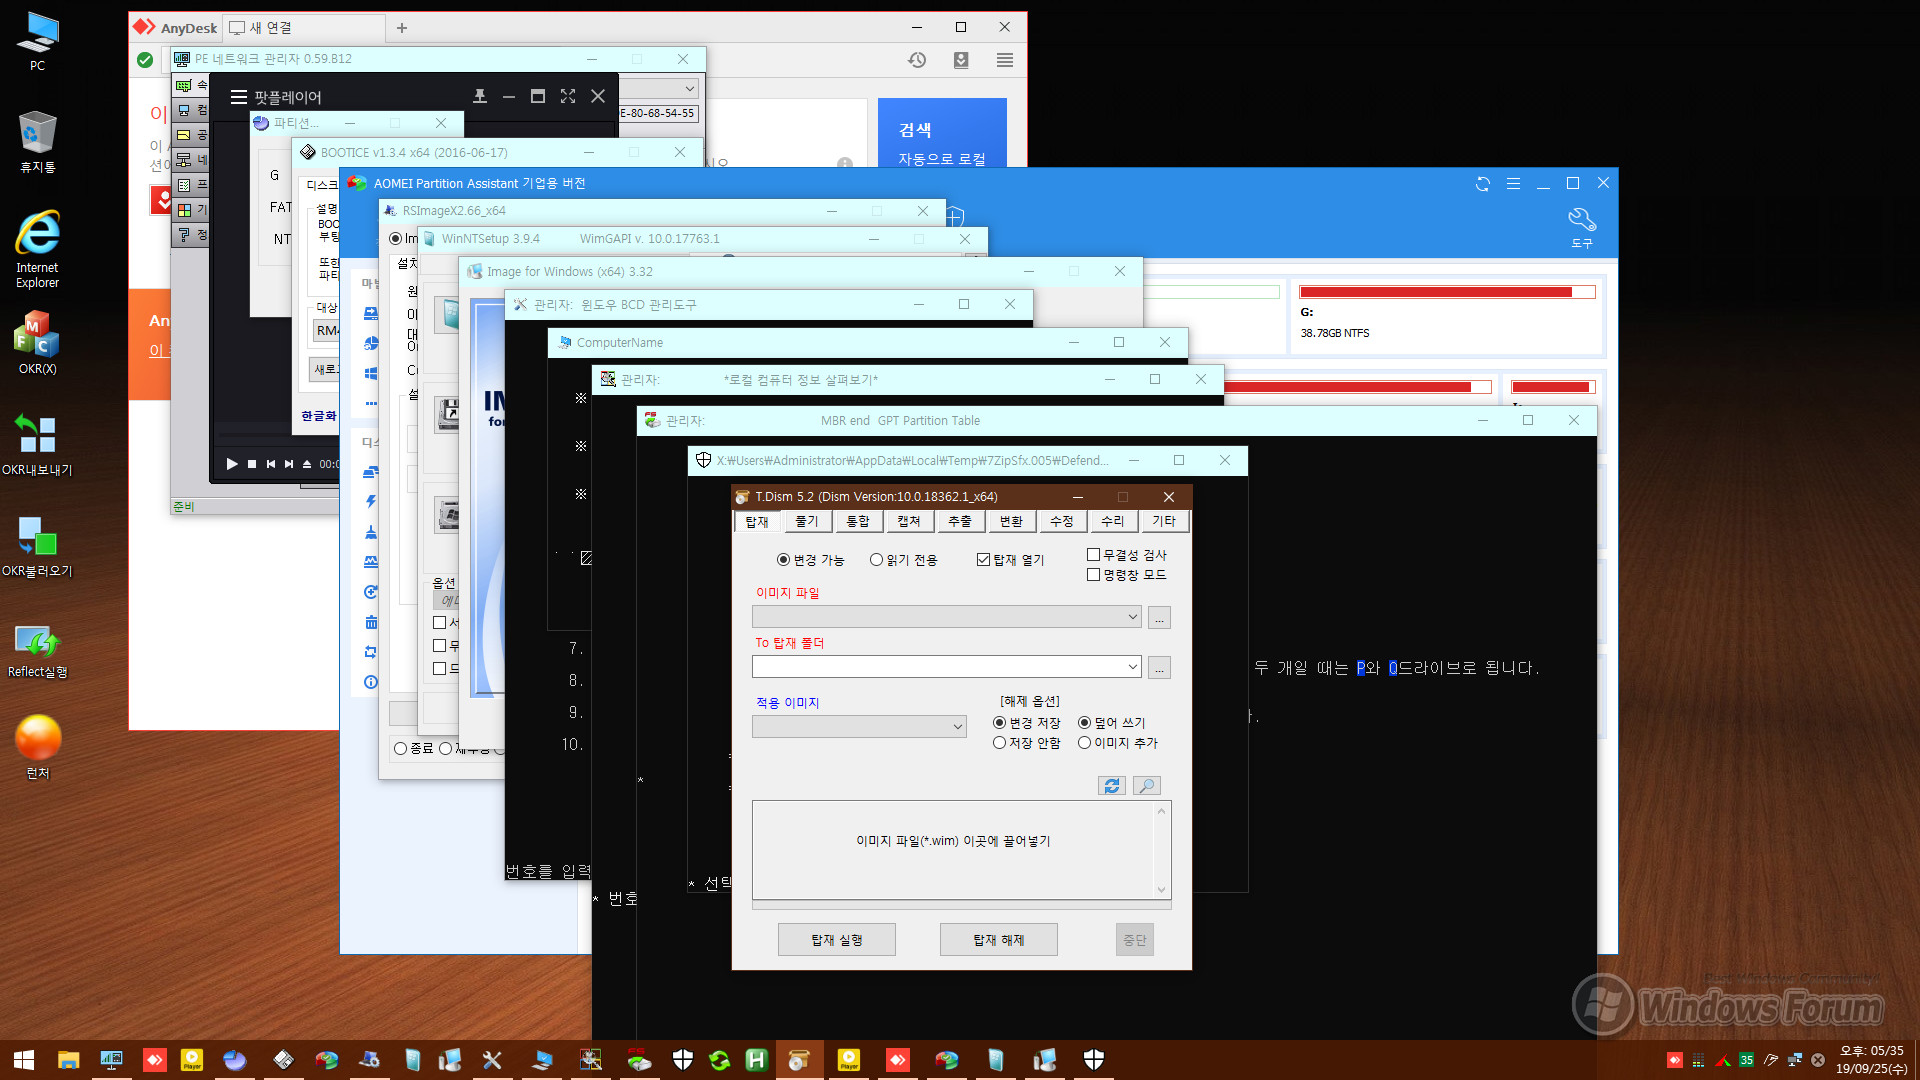Switch to the 수정 tab
The height and width of the screenshot is (1080, 1920).
click(1061, 522)
